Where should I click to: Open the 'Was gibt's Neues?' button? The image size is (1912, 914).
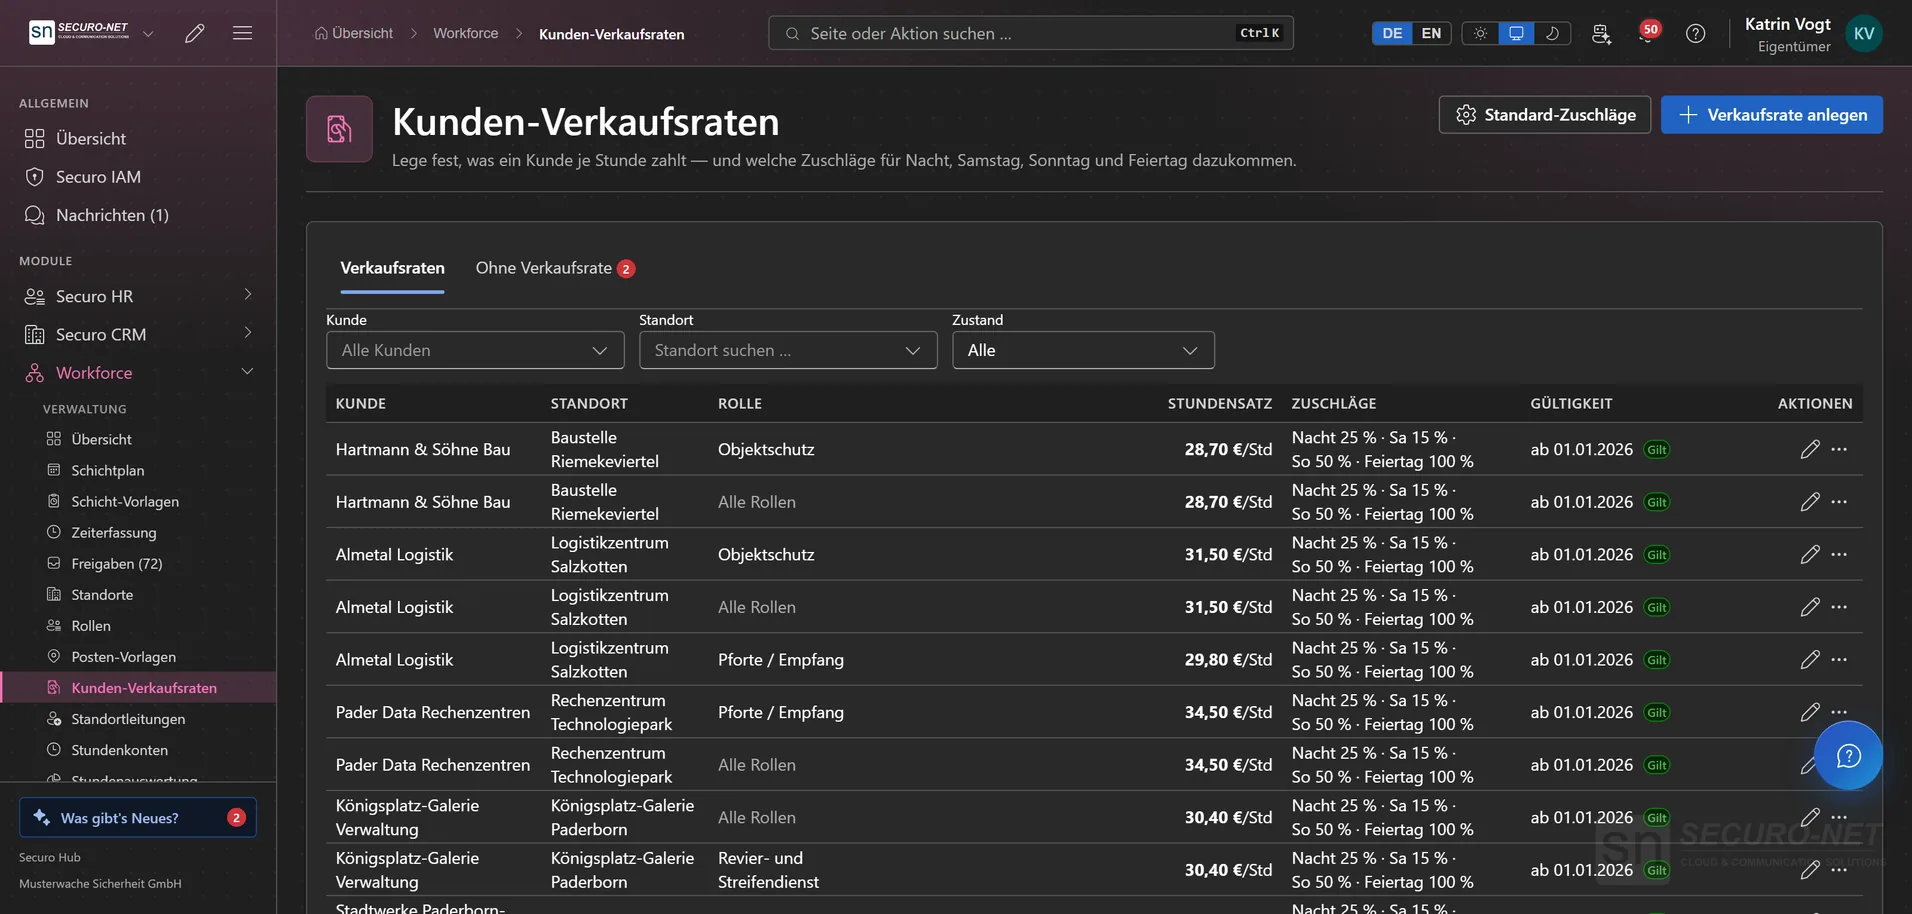pos(138,817)
